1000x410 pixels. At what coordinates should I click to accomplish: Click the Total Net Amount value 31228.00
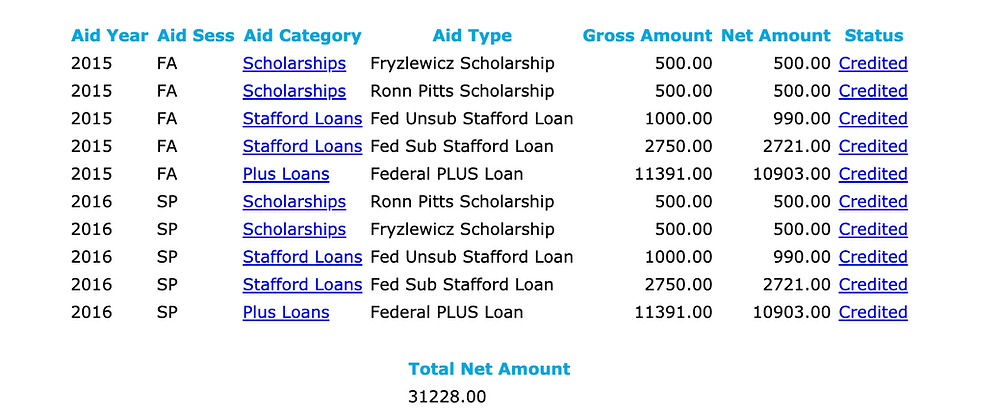click(x=447, y=397)
